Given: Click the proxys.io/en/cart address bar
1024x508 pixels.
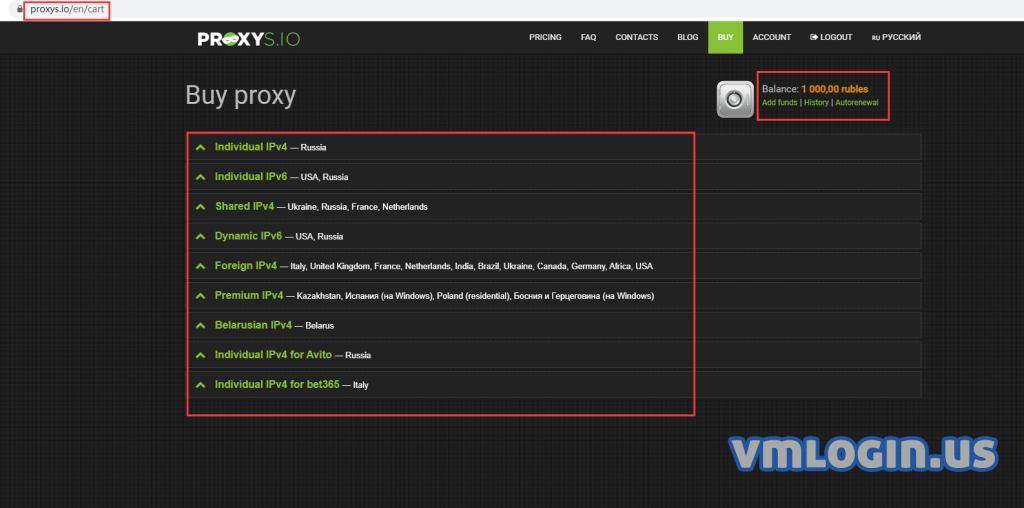Looking at the screenshot, I should (67, 10).
